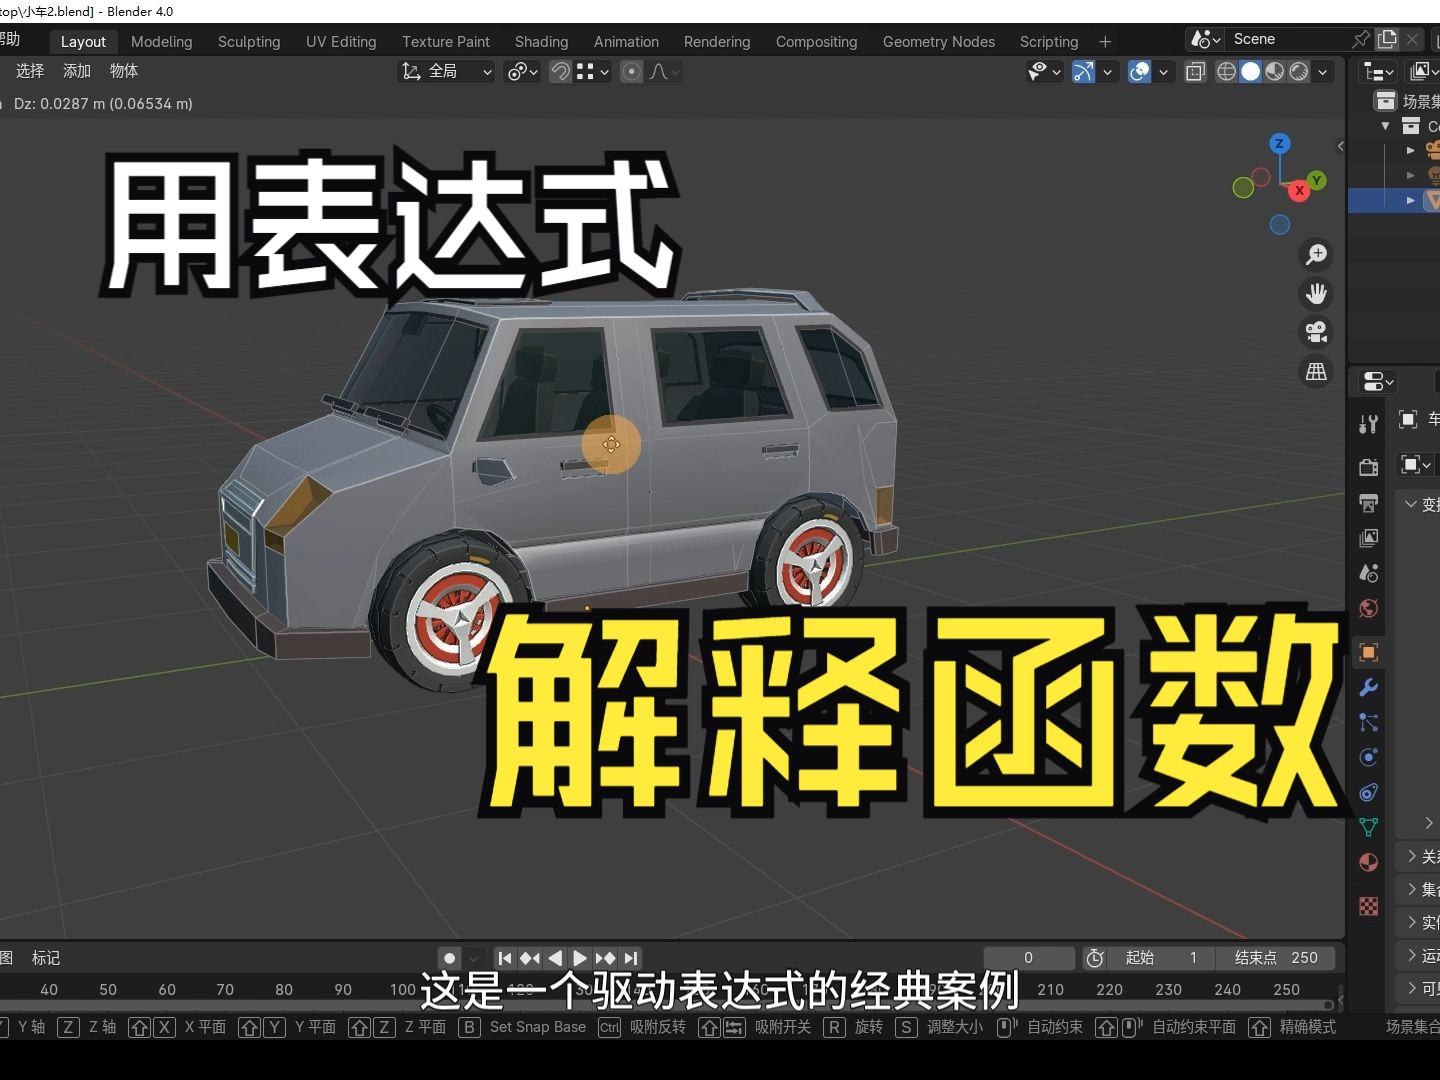
Task: Toggle snapping magnet icon
Action: point(560,71)
